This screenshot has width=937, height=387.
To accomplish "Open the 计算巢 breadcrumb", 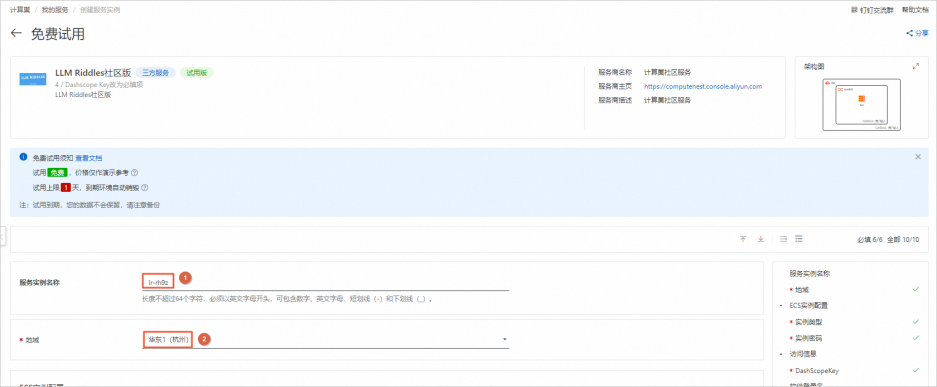I will 20,10.
